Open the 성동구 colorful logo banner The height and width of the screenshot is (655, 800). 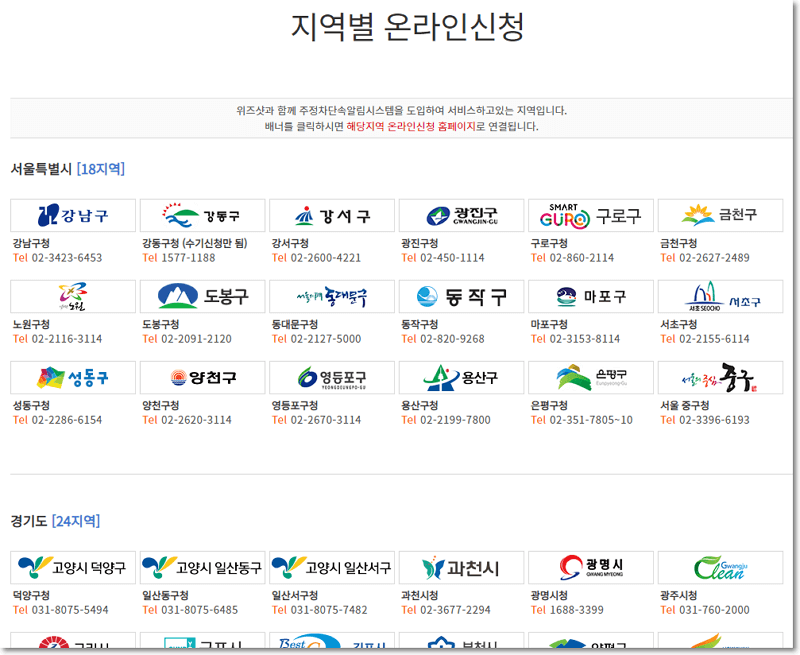[x=73, y=378]
